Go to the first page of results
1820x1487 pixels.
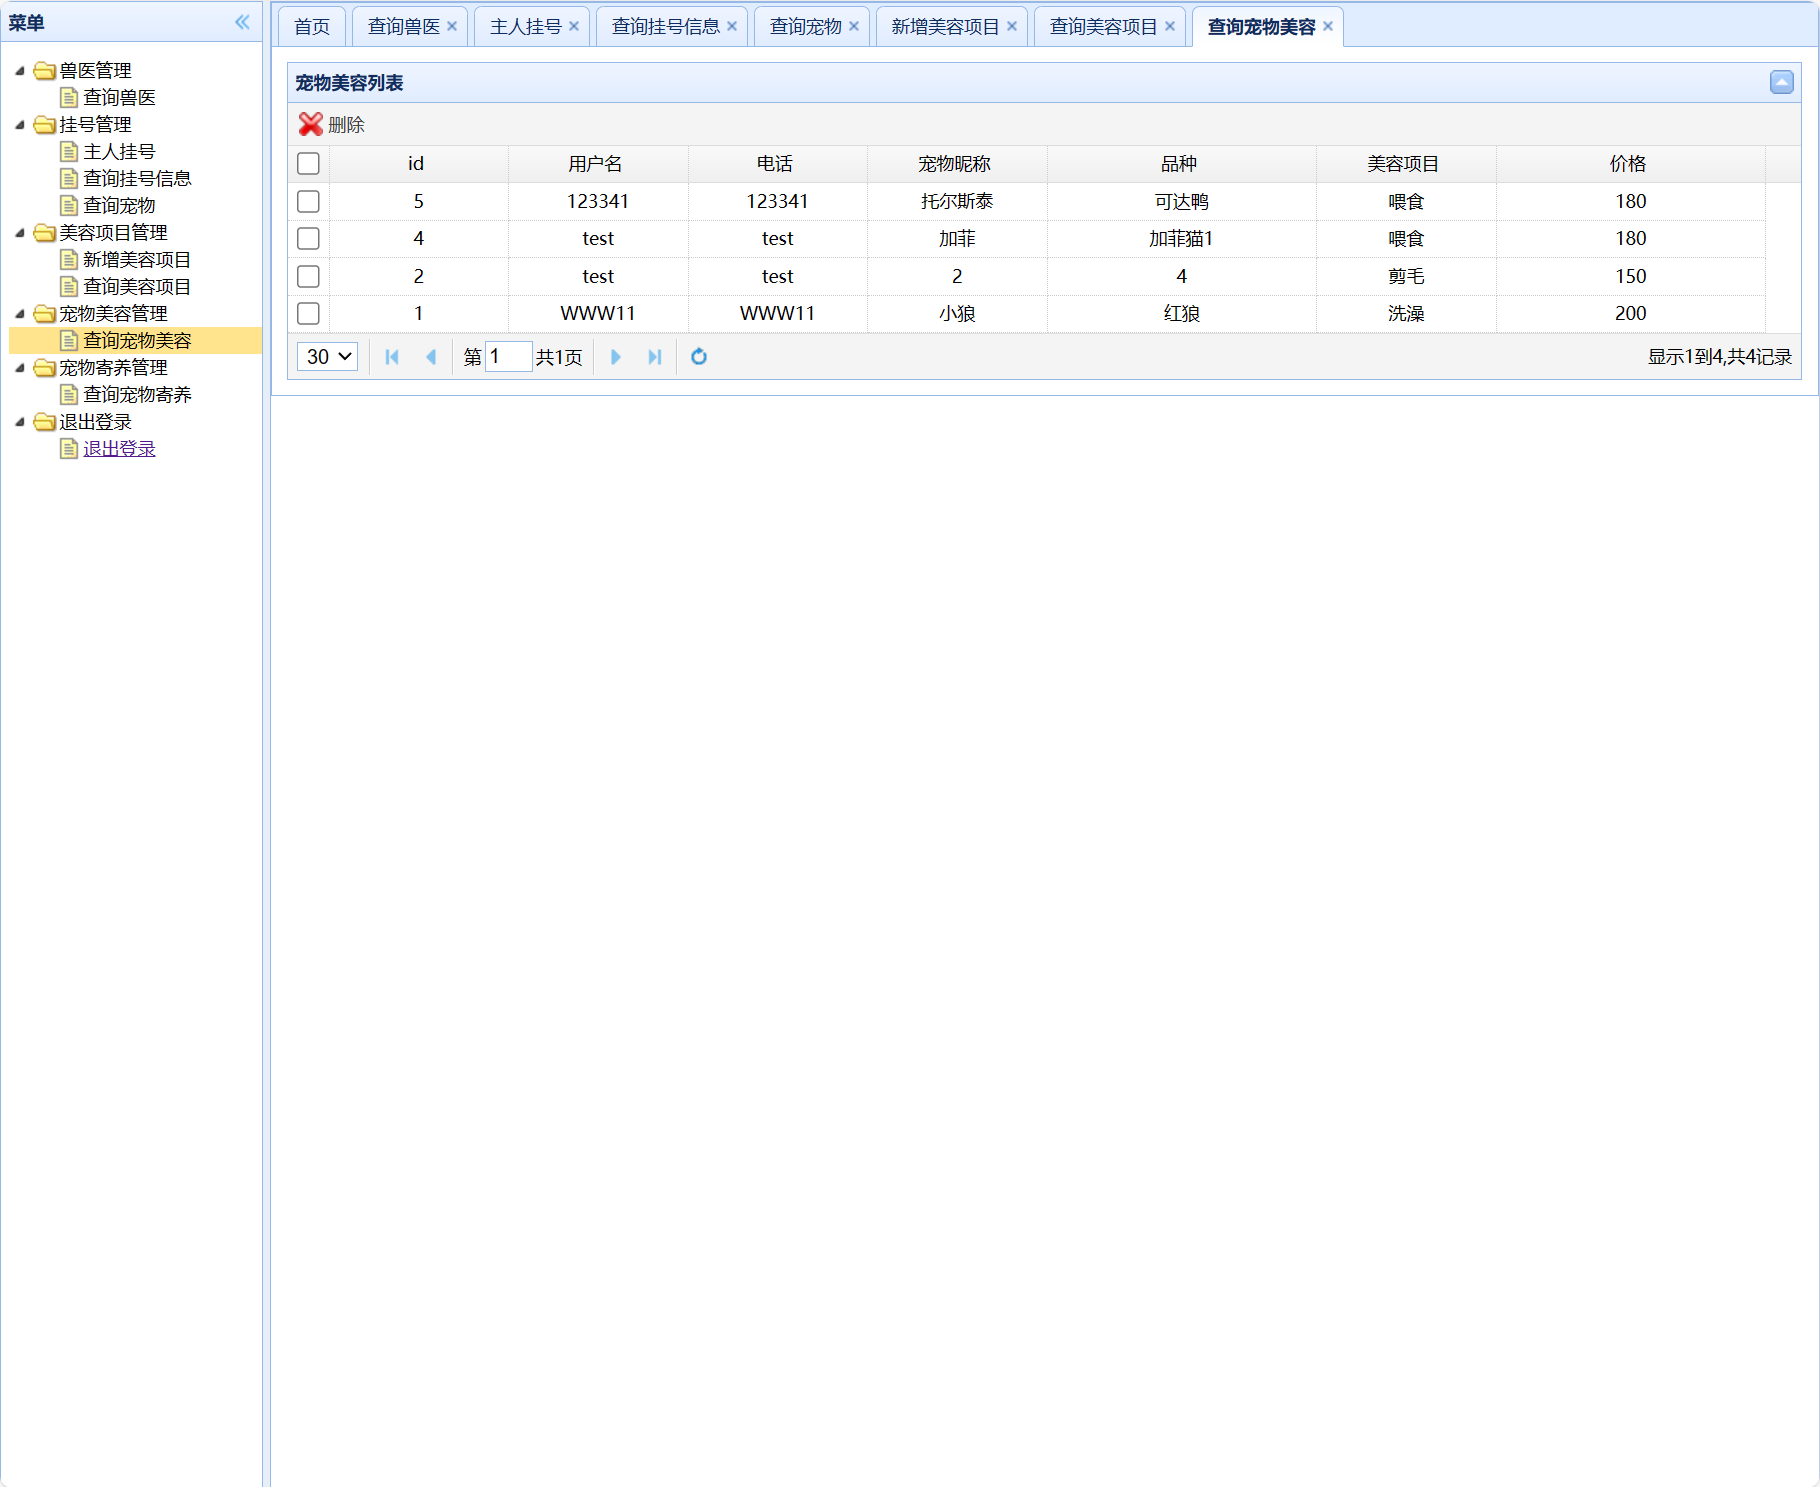coord(392,357)
